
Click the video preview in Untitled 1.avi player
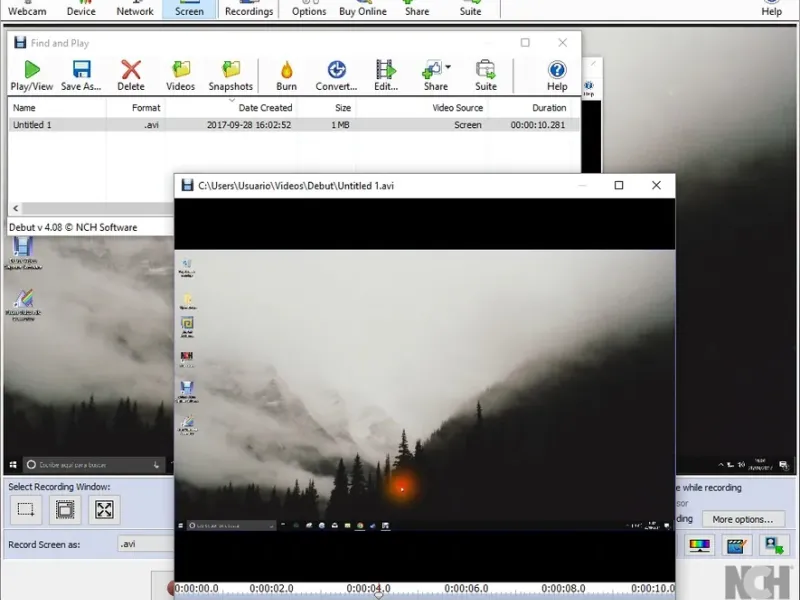pyautogui.click(x=424, y=390)
